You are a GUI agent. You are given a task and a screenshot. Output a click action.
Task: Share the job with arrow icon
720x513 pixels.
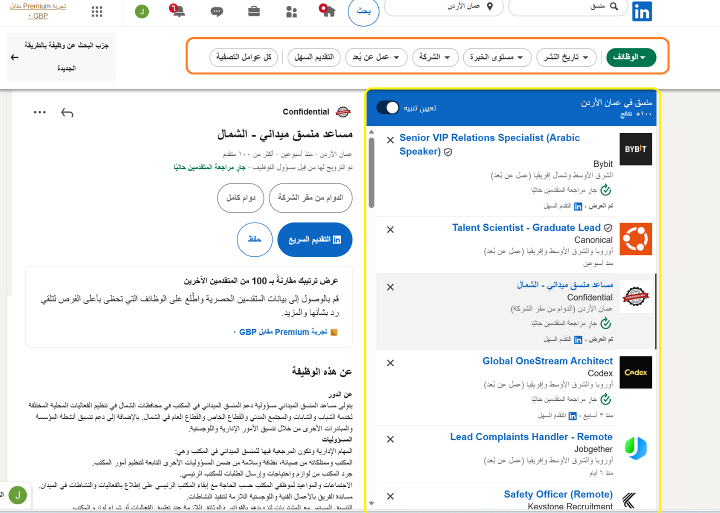(67, 113)
